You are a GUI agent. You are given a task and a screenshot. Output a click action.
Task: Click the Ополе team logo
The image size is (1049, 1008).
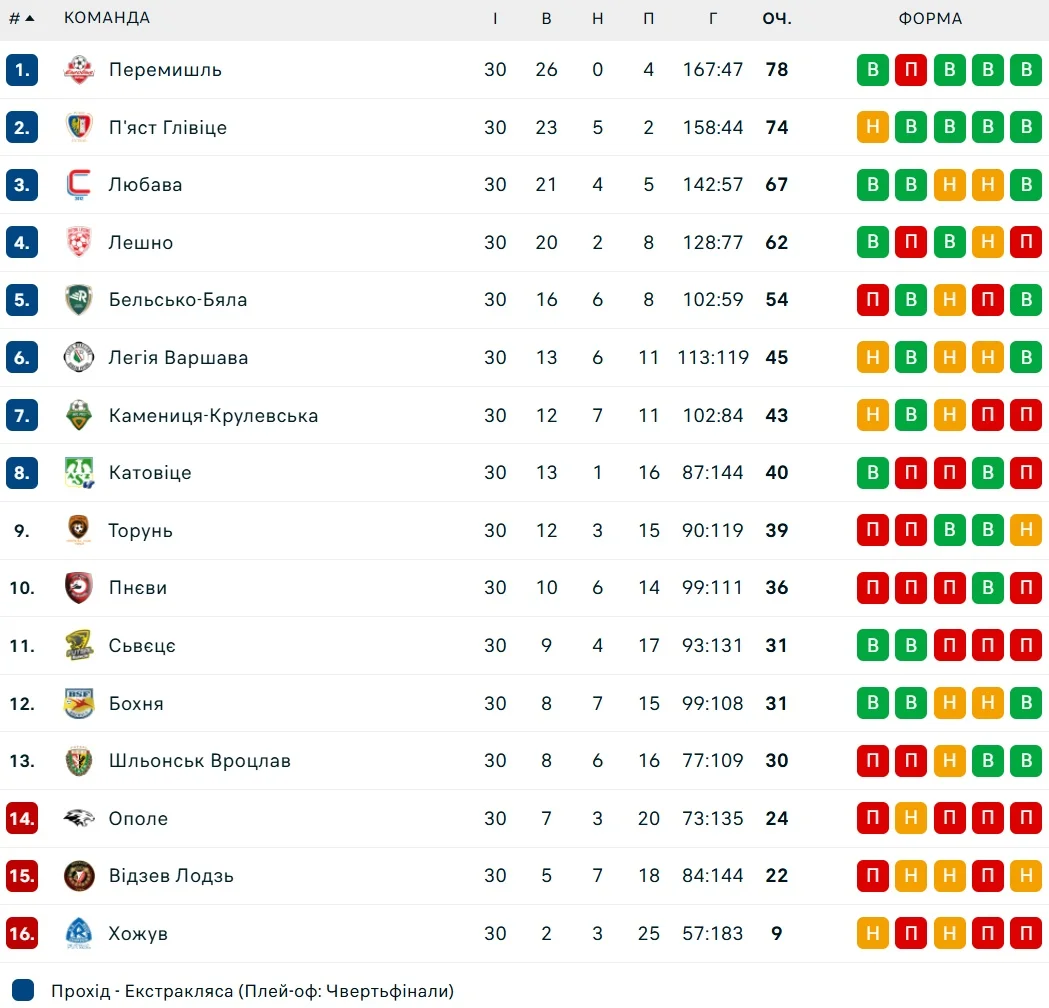pos(78,819)
